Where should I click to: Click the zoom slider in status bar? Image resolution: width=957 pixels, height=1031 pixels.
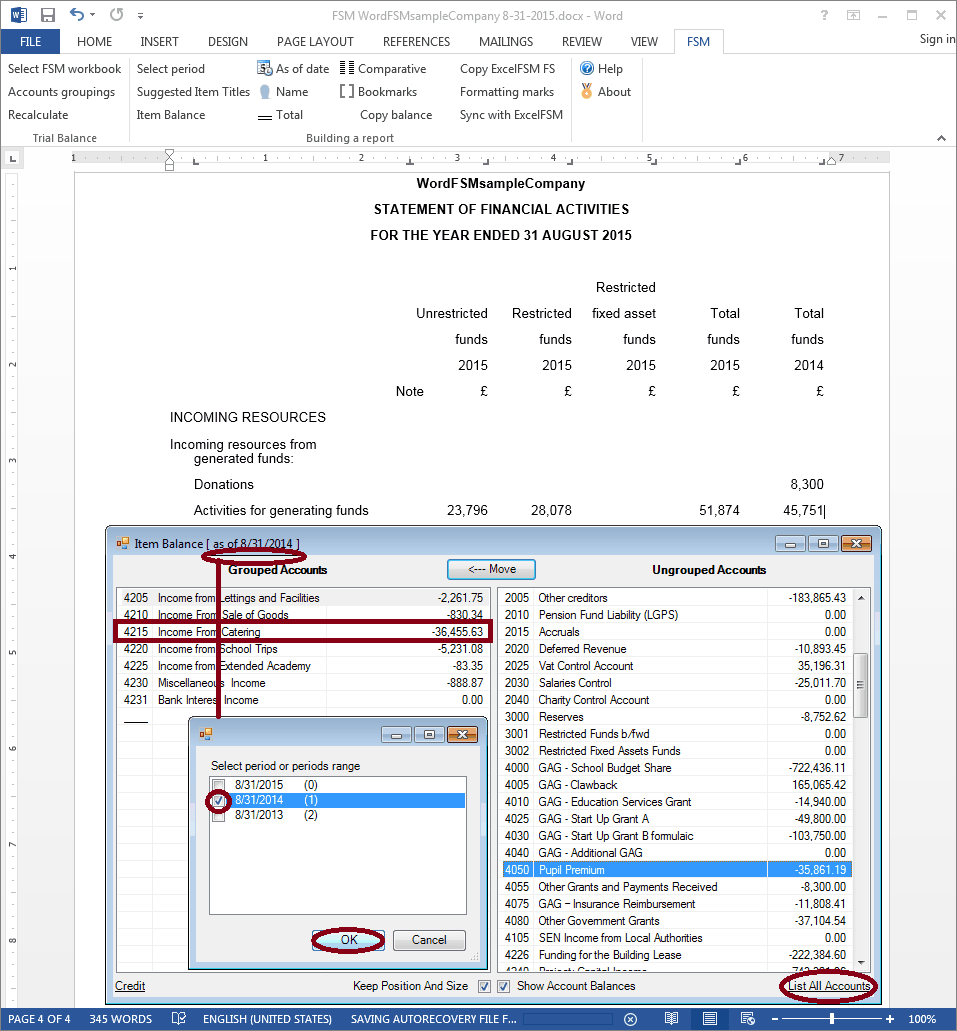tap(832, 1019)
